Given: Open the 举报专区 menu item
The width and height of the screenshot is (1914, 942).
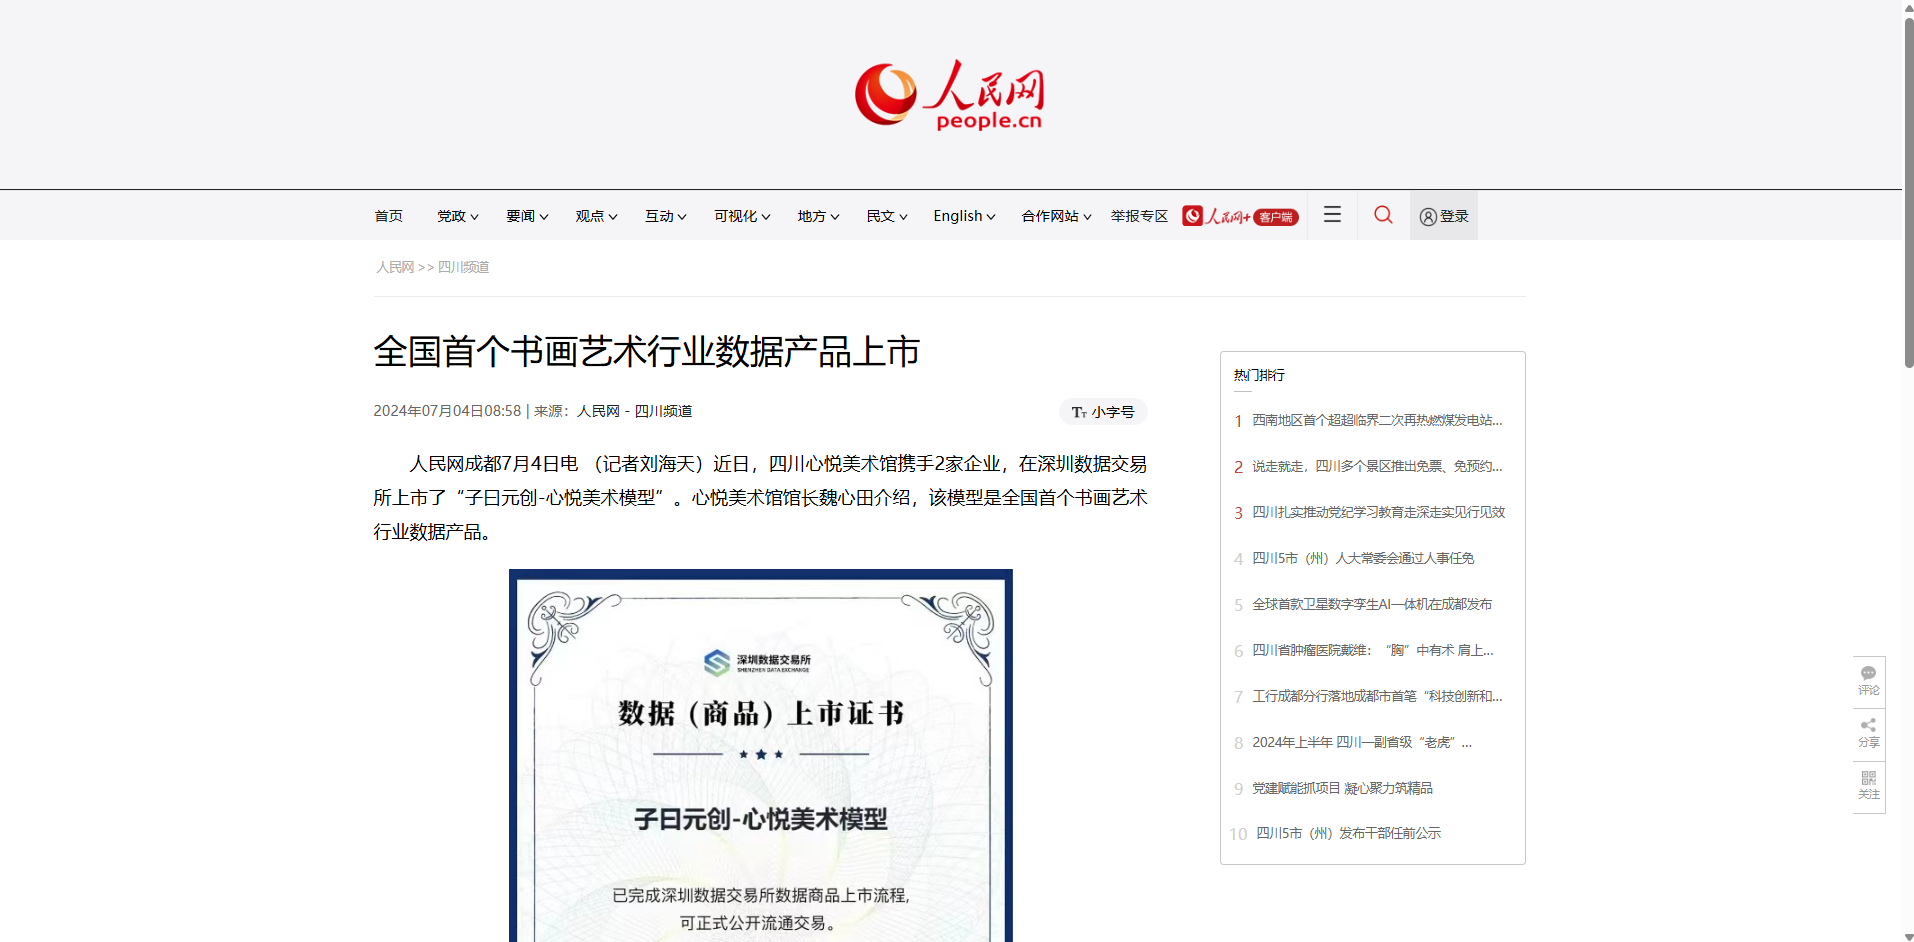Looking at the screenshot, I should (x=1139, y=216).
